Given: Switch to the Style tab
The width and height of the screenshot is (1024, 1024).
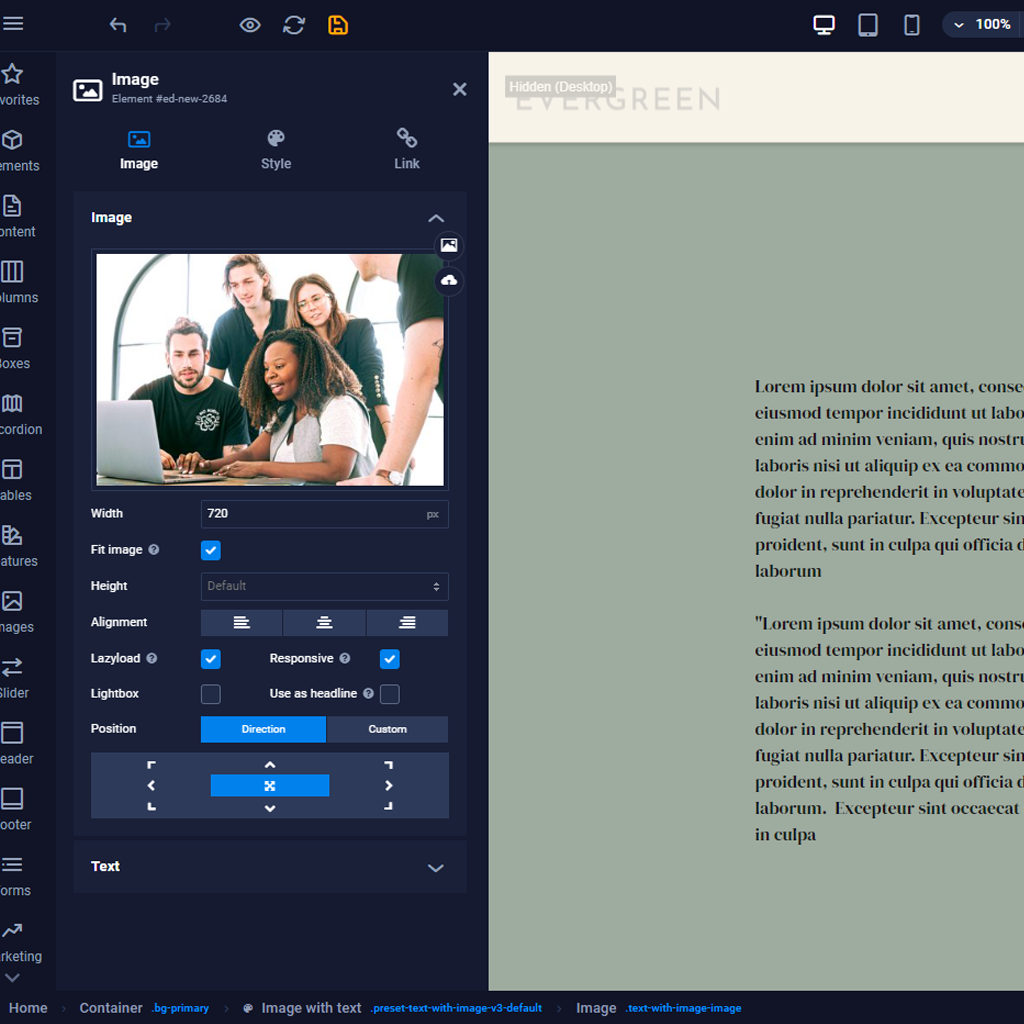Looking at the screenshot, I should 276,150.
